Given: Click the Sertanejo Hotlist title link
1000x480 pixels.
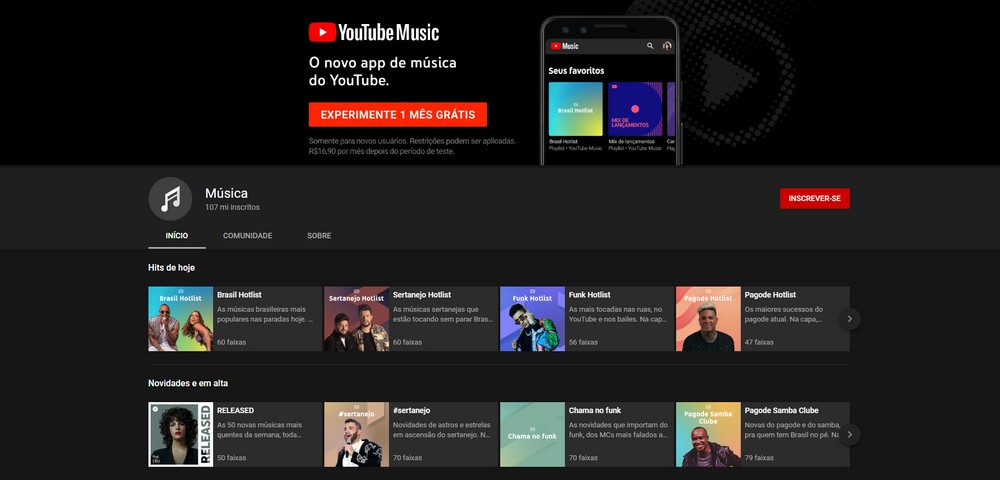Looking at the screenshot, I should tap(422, 295).
